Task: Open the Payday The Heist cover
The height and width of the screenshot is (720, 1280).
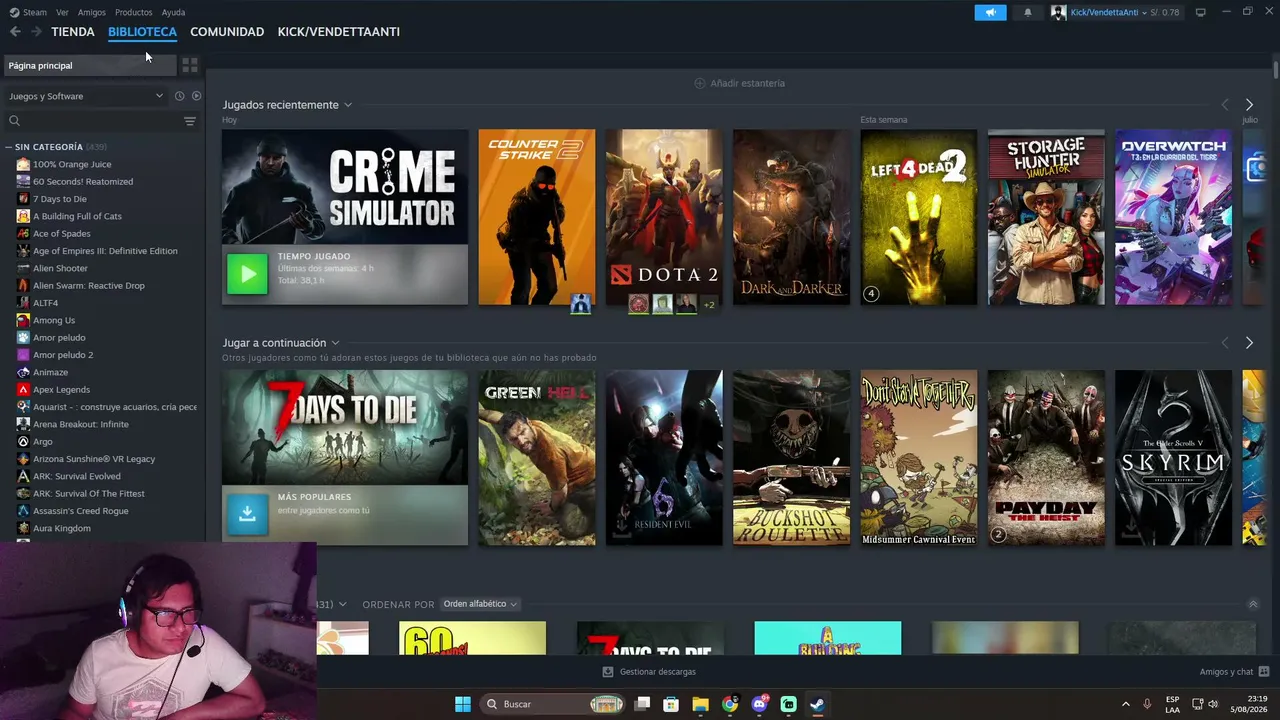Action: (x=1046, y=458)
